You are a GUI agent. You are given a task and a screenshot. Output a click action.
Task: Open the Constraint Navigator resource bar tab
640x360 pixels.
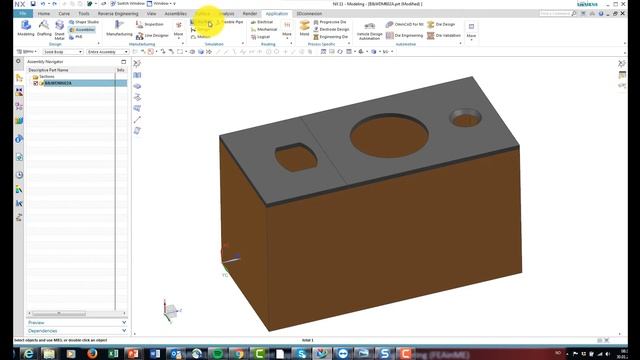pyautogui.click(x=19, y=92)
